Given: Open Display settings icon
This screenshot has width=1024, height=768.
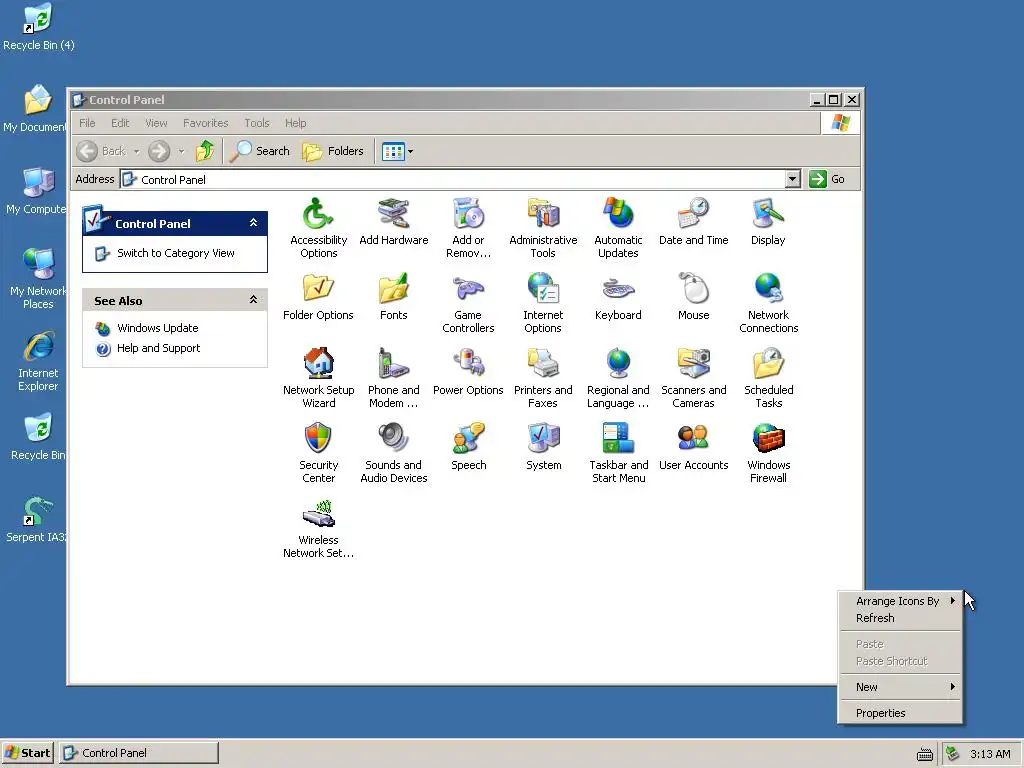Looking at the screenshot, I should (x=768, y=222).
